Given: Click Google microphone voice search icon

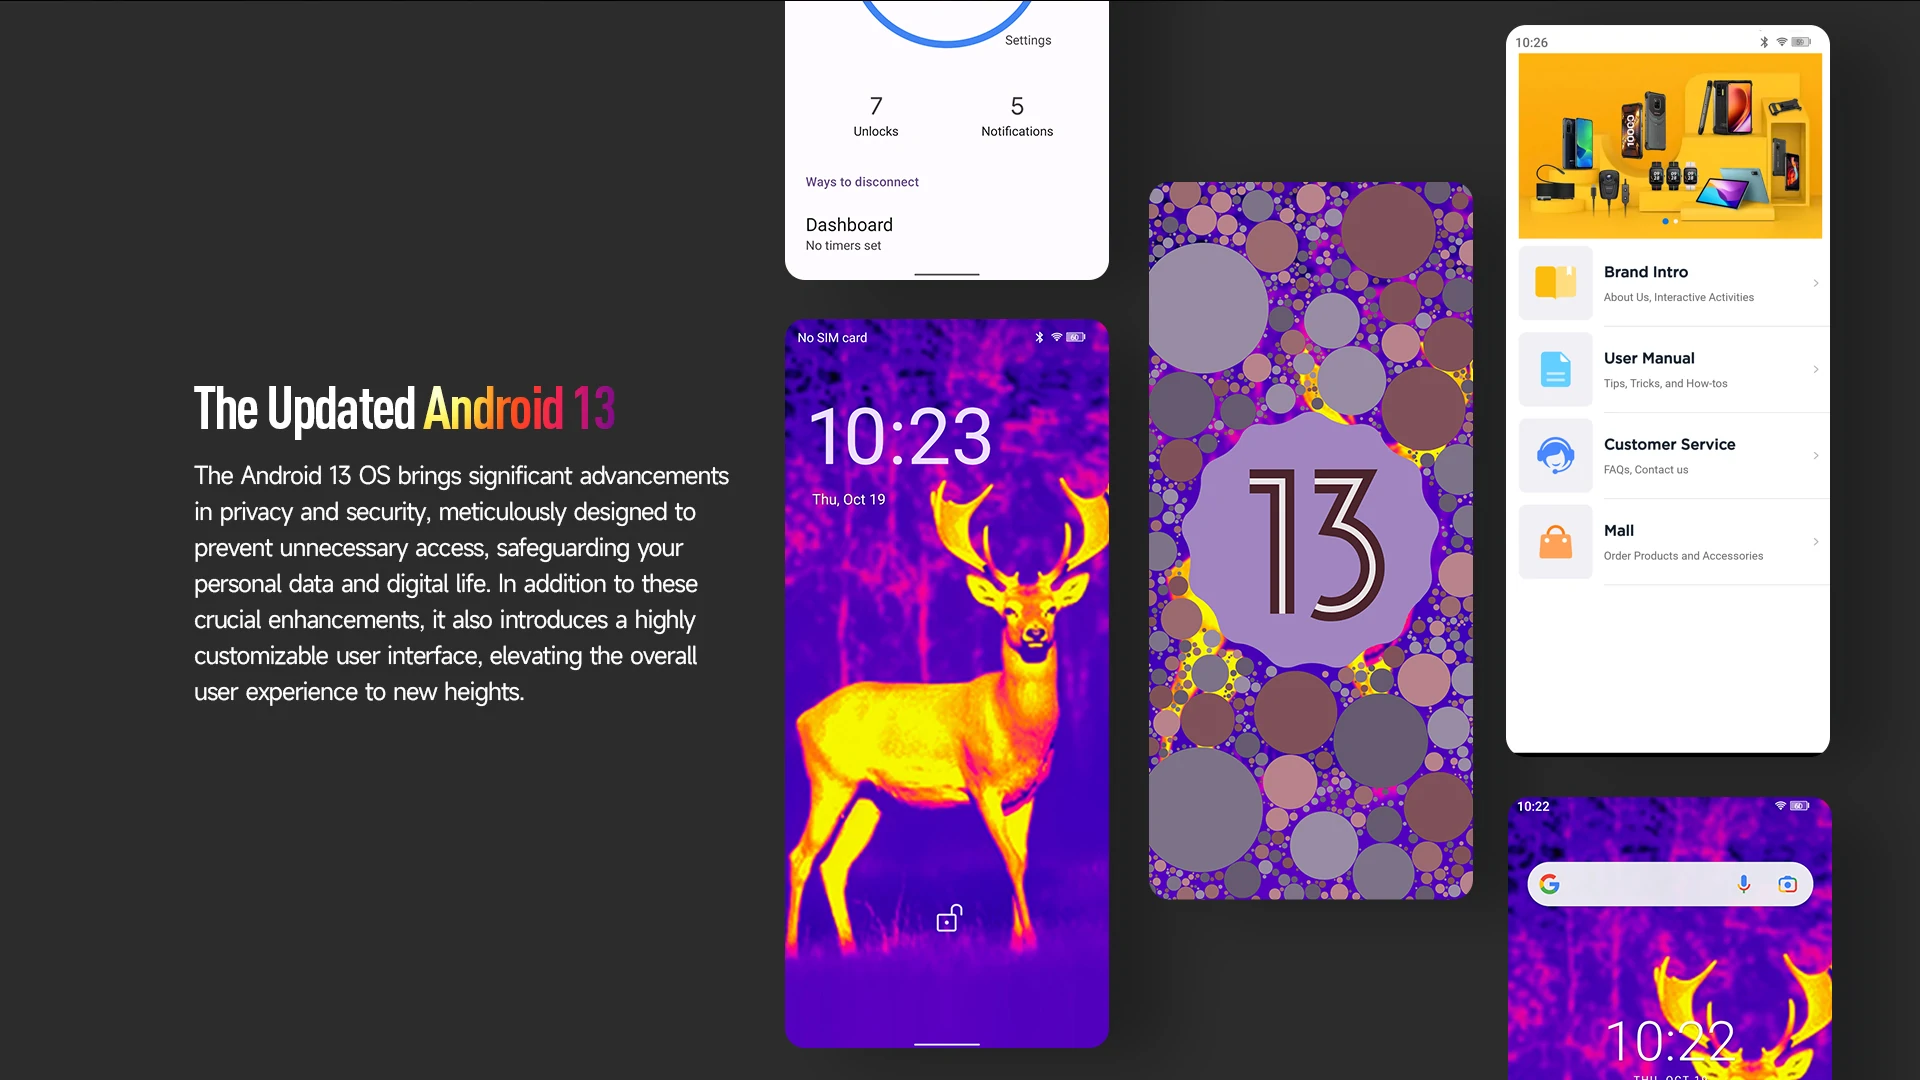Looking at the screenshot, I should pyautogui.click(x=1743, y=882).
